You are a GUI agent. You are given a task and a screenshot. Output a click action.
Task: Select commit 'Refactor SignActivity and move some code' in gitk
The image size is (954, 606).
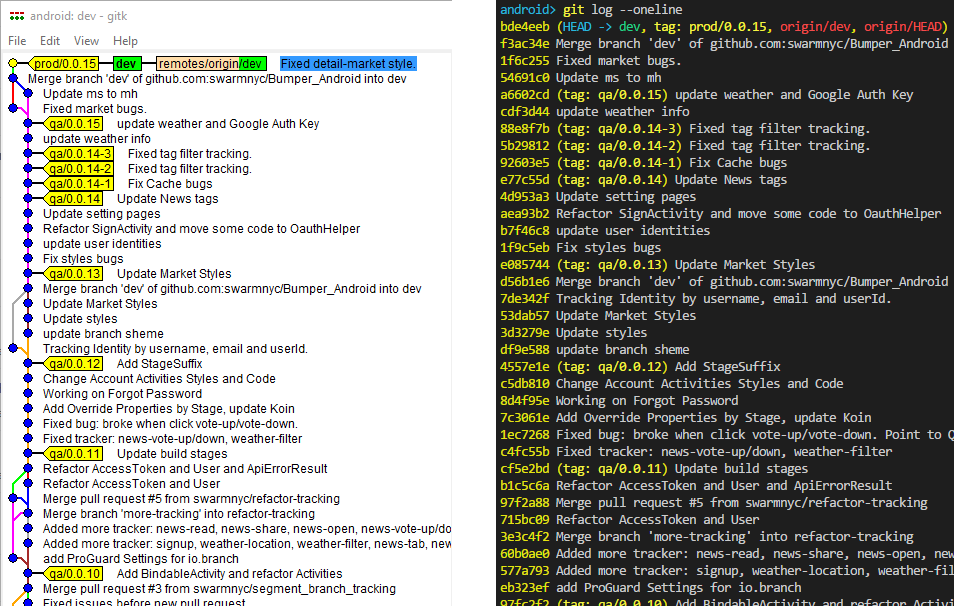coord(201,229)
